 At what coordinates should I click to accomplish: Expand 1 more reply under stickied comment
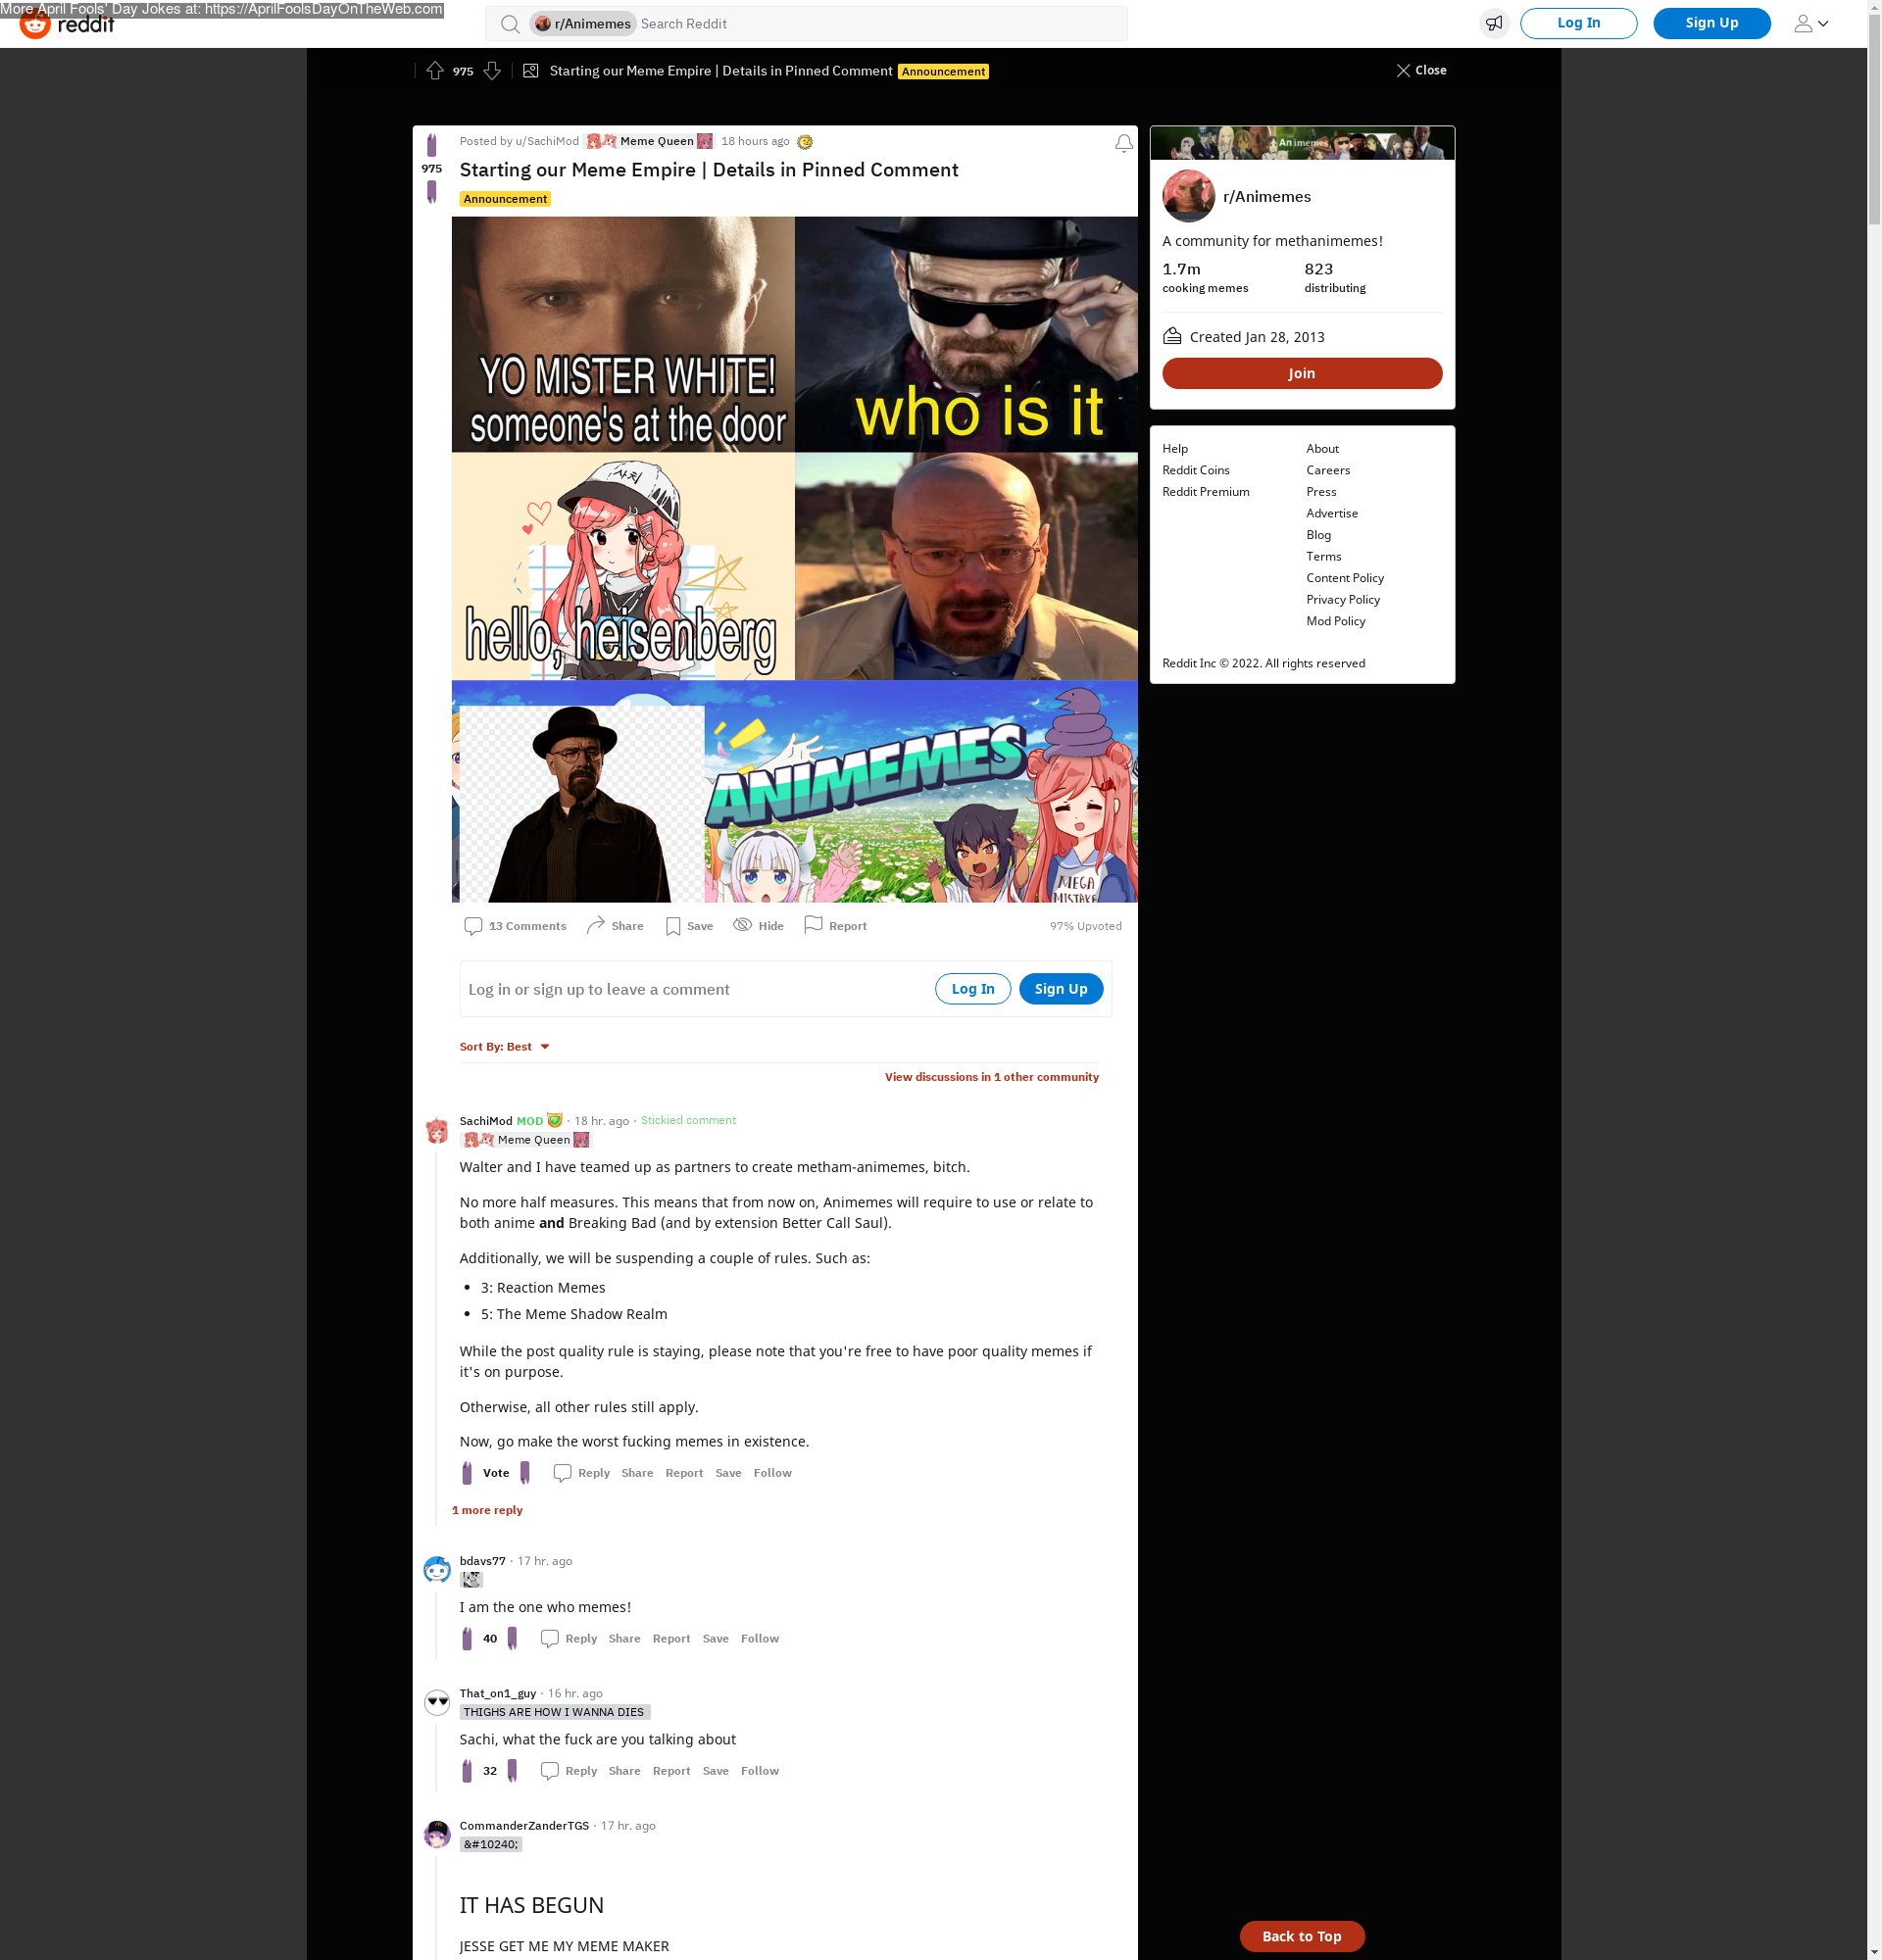[487, 1511]
